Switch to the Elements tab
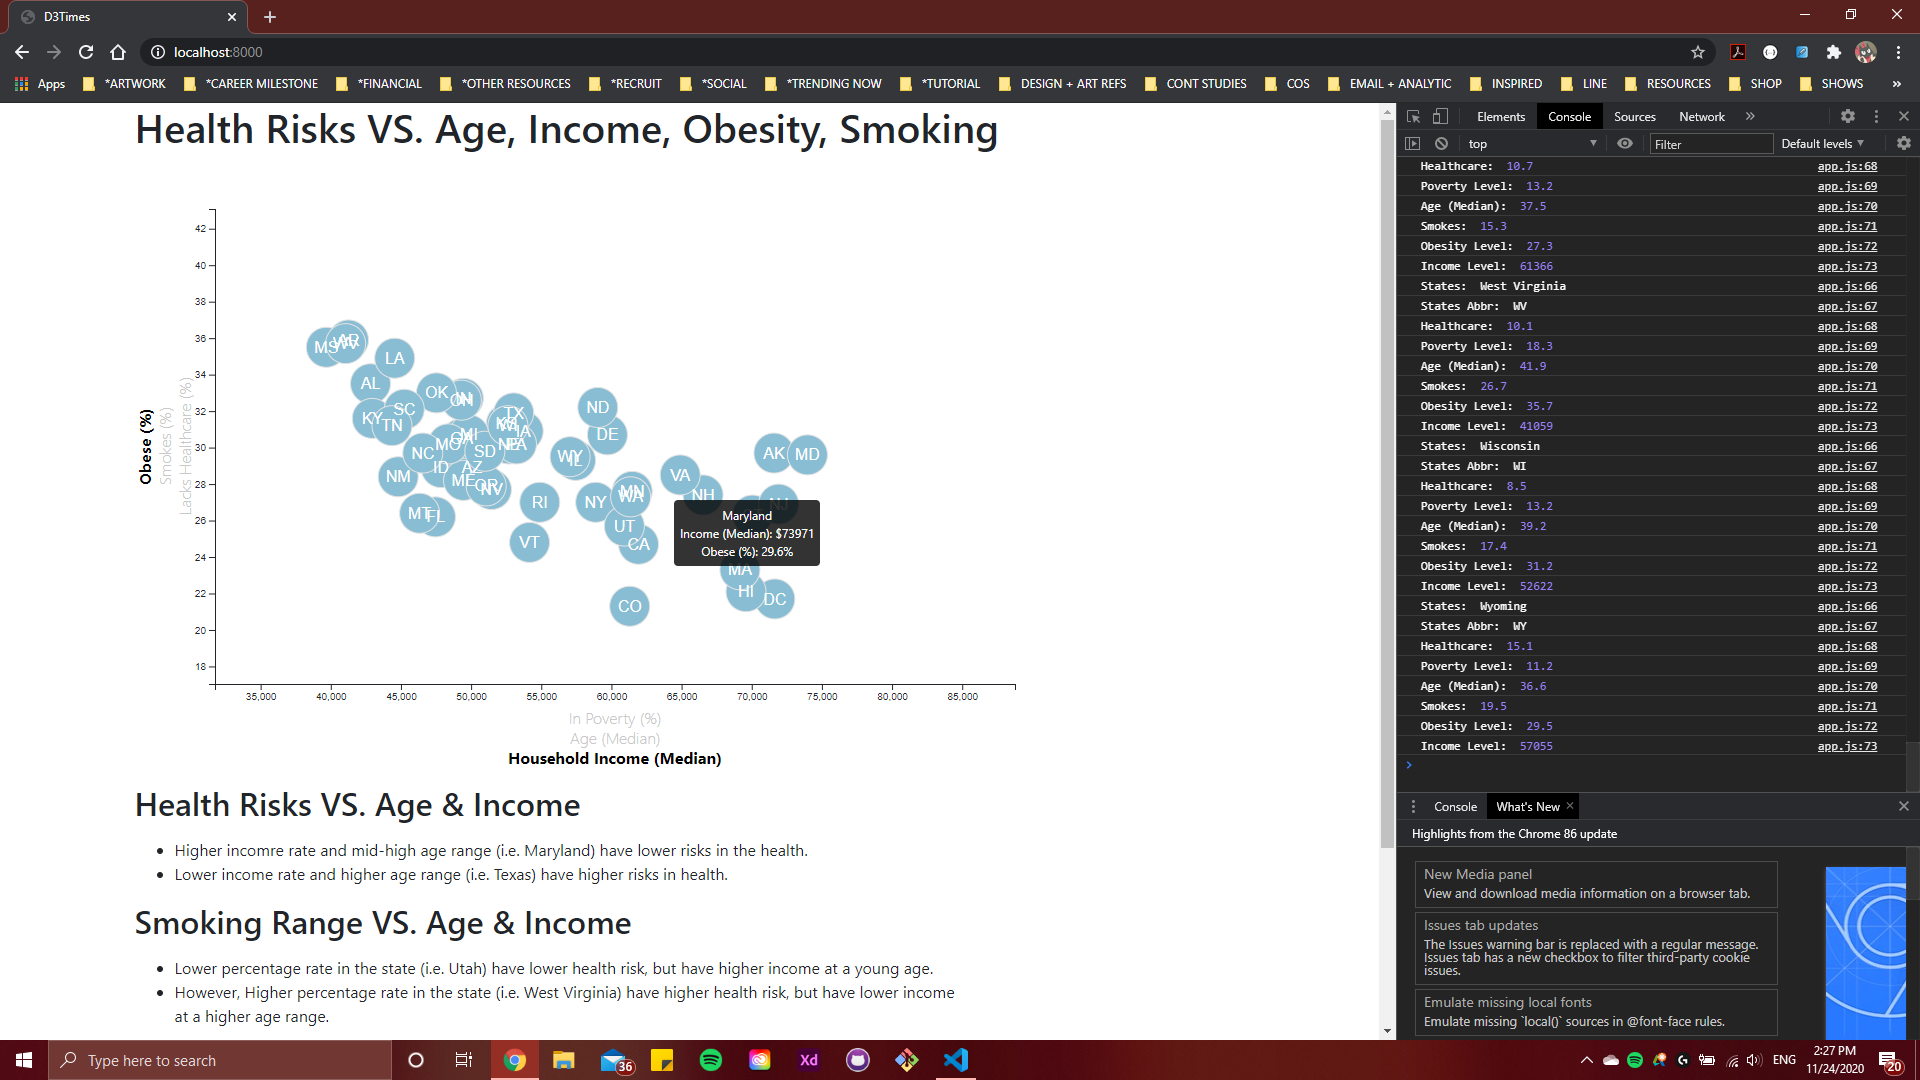The height and width of the screenshot is (1080, 1920). [x=1500, y=117]
